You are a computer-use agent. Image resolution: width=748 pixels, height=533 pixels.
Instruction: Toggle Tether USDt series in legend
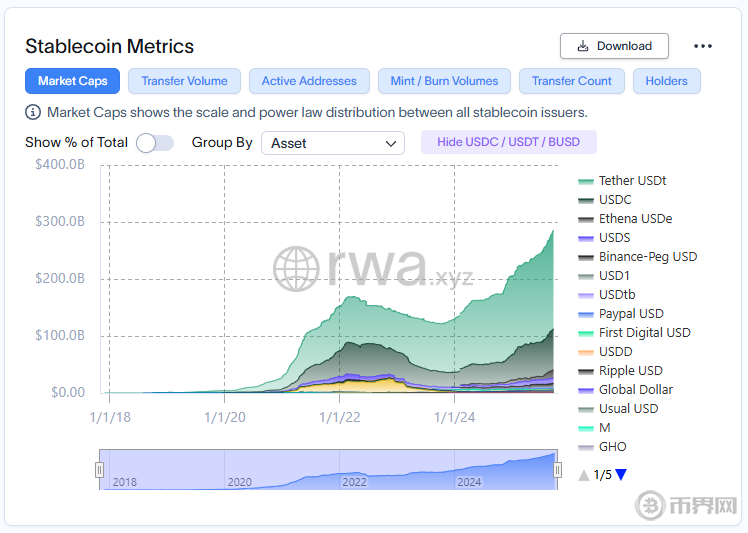click(x=632, y=181)
